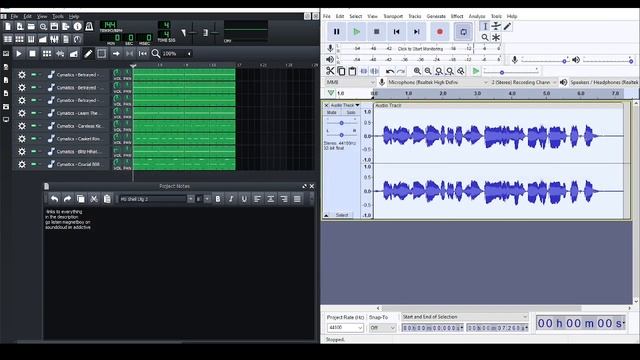Click LMMS open project folder icon
This screenshot has height=360, width=640.
coord(31,27)
